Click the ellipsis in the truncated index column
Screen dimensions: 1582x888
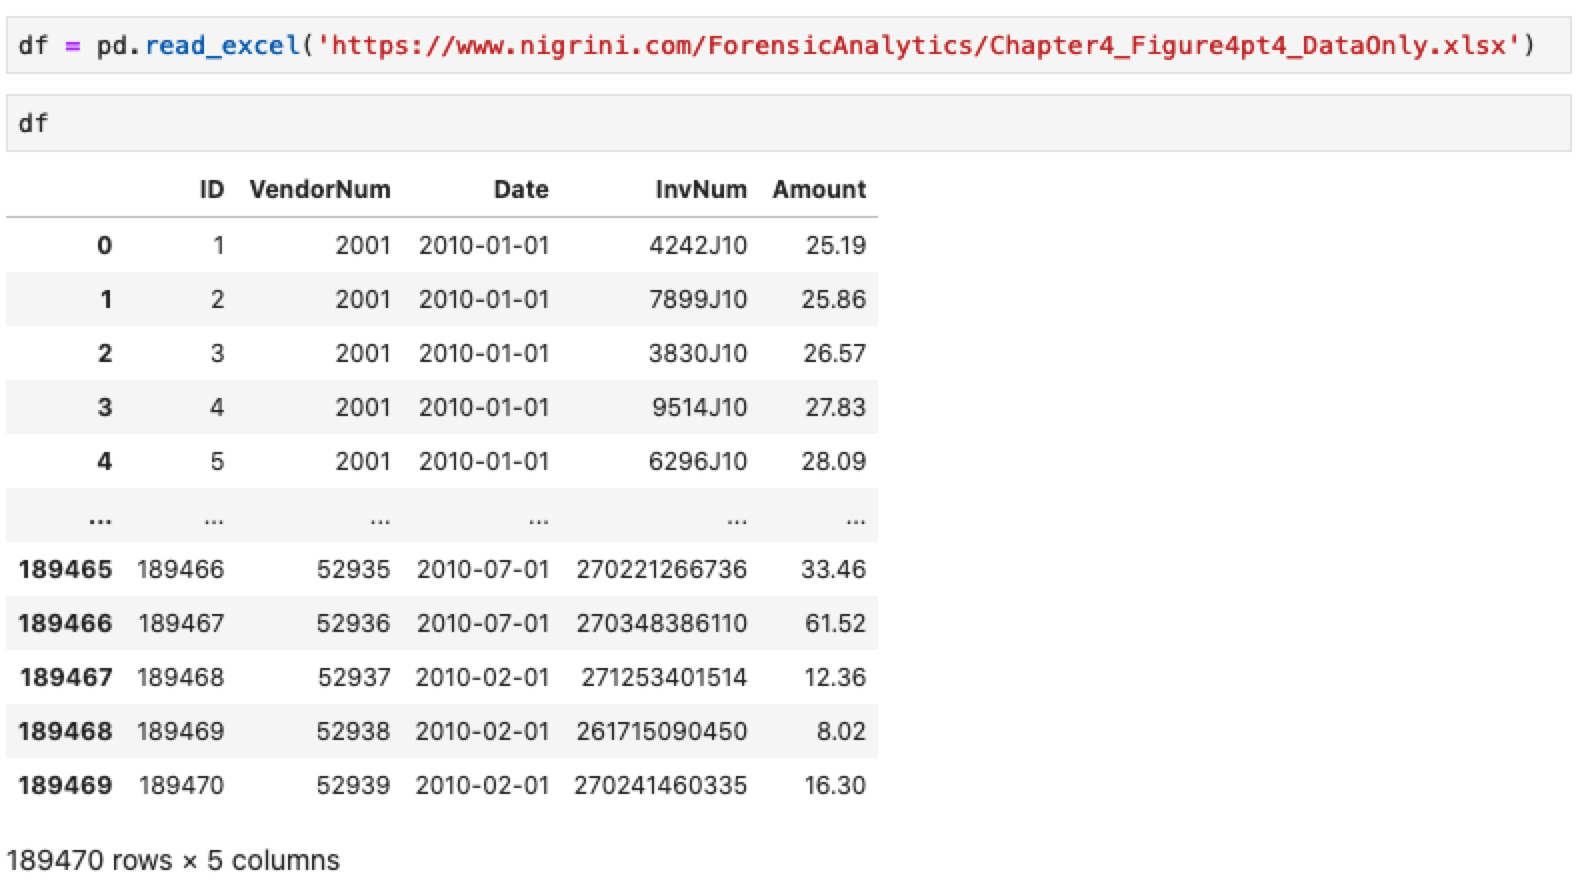(100, 518)
